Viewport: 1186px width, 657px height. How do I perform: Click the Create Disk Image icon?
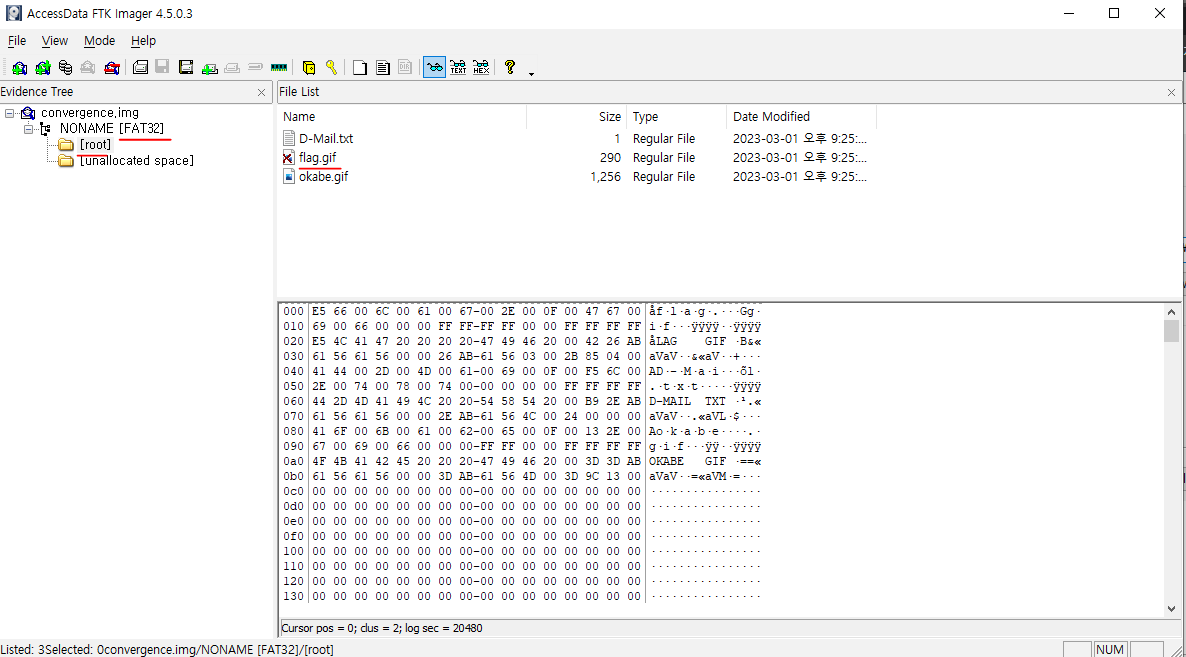click(140, 67)
